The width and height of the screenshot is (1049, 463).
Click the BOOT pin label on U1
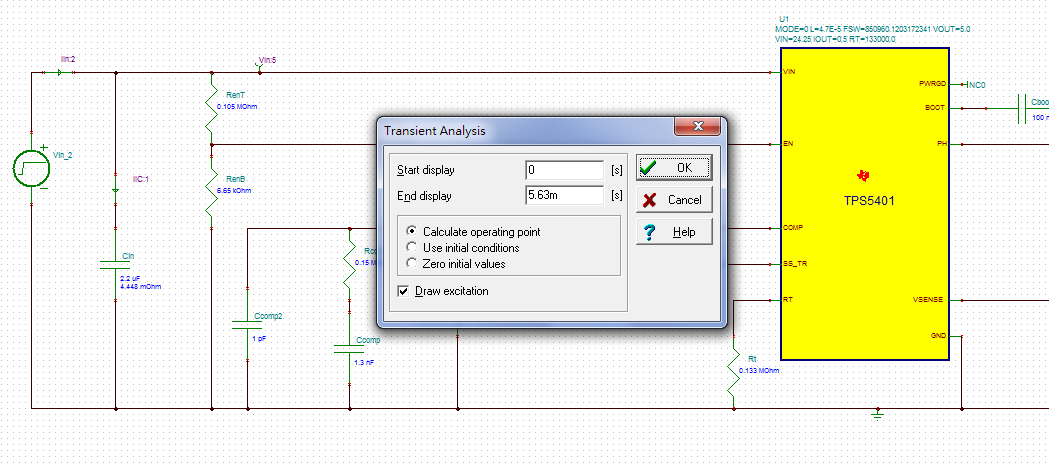(x=936, y=108)
